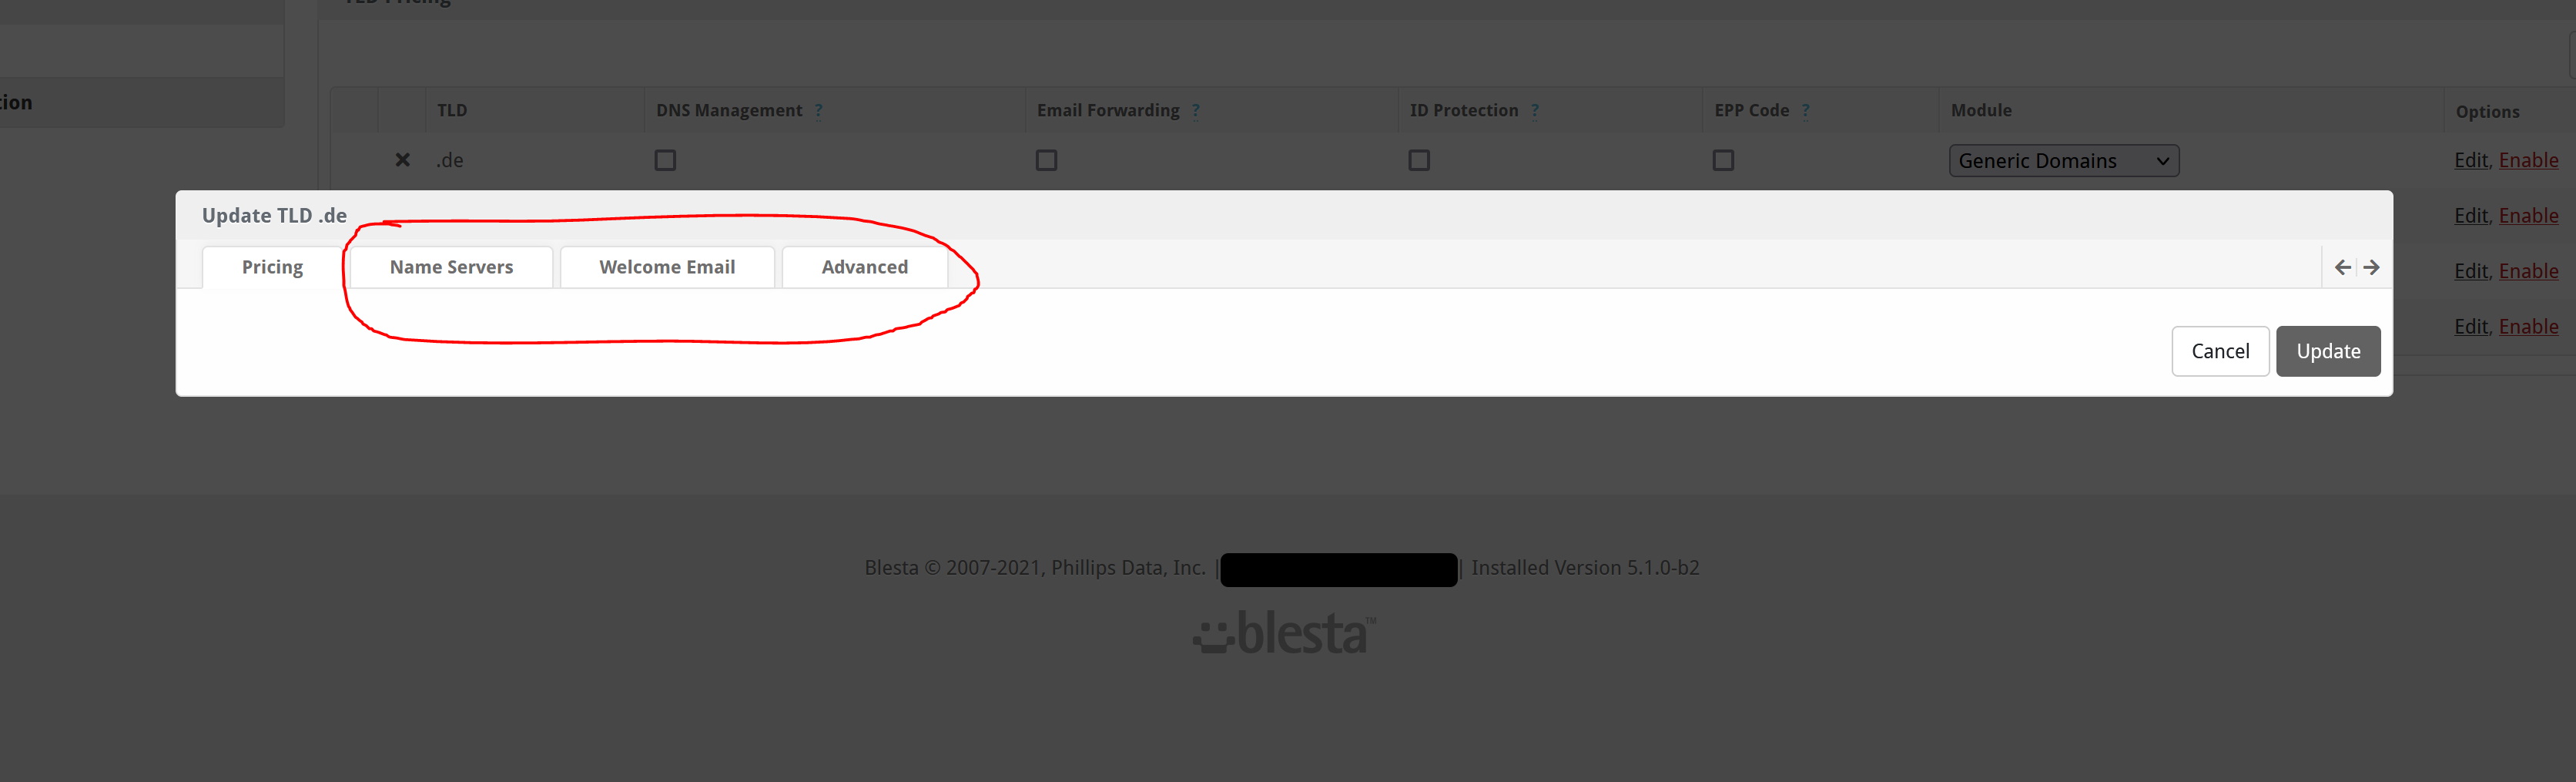The image size is (2576, 782).
Task: Switch to the Name Servers tab
Action: 451,267
